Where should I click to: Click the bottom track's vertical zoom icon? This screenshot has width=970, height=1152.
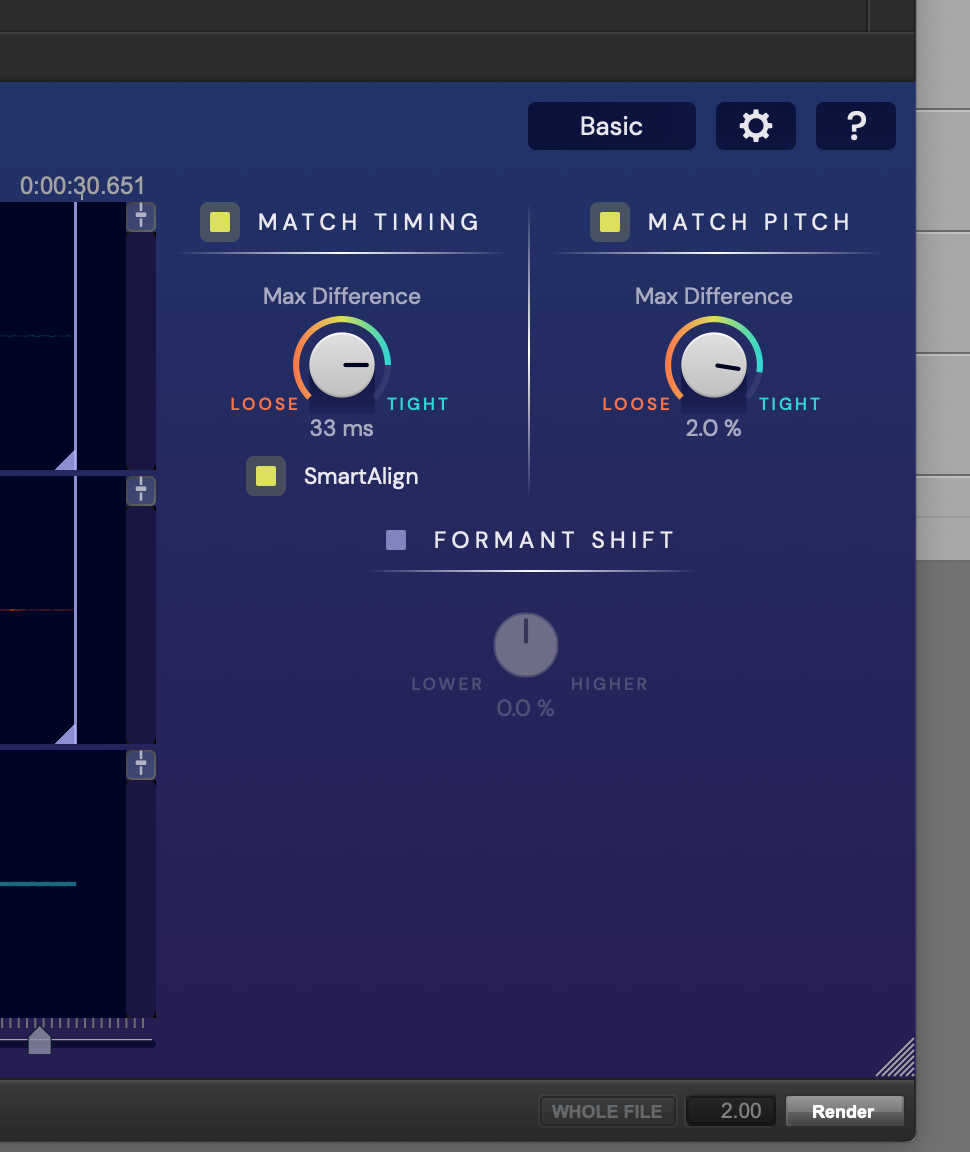[x=141, y=765]
